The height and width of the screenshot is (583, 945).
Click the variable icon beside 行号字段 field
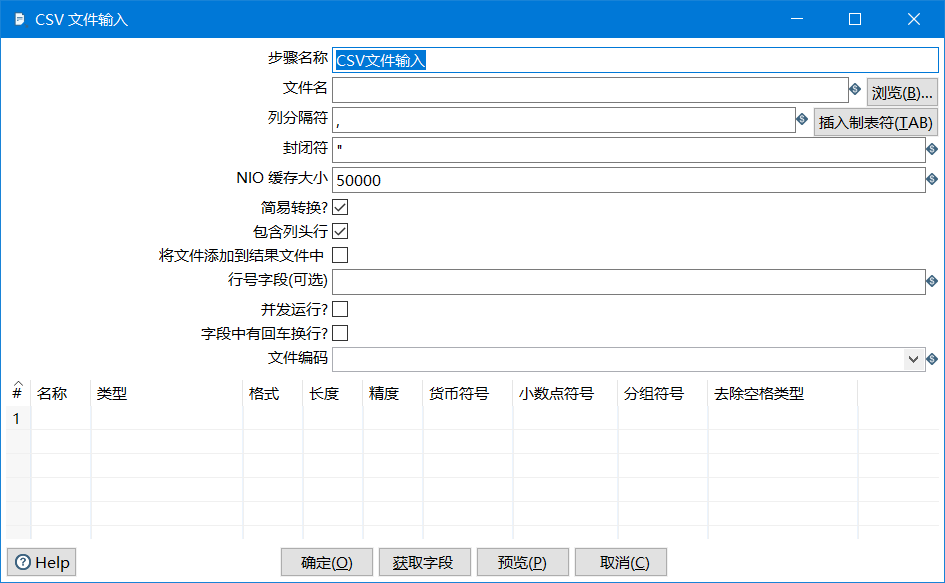(932, 281)
